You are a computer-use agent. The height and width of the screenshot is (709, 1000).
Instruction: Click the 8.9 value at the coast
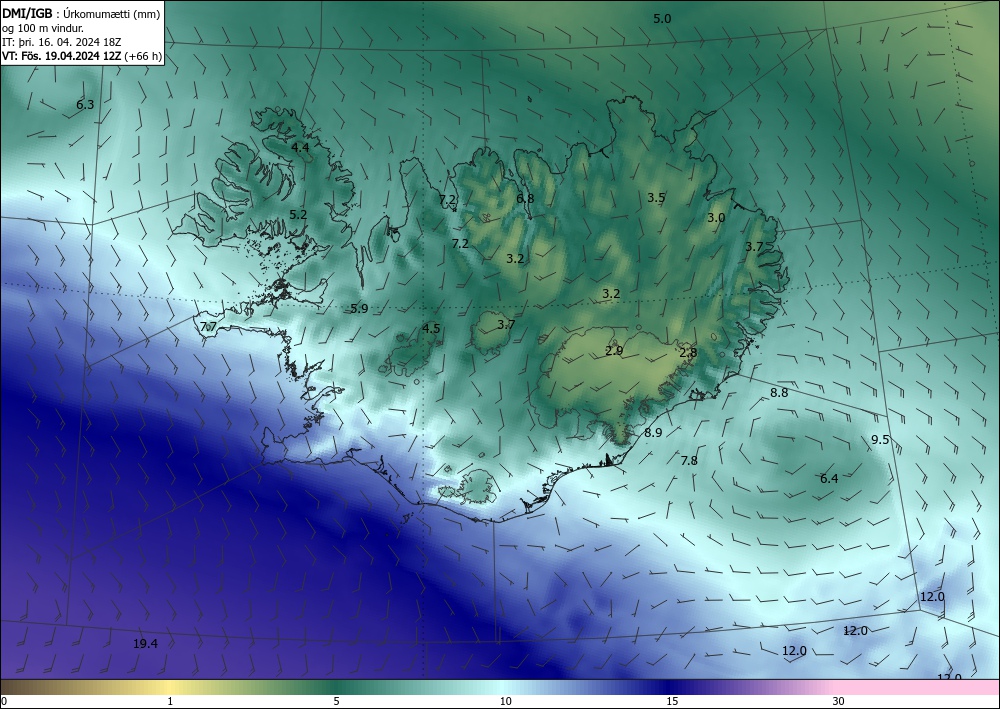(x=653, y=432)
